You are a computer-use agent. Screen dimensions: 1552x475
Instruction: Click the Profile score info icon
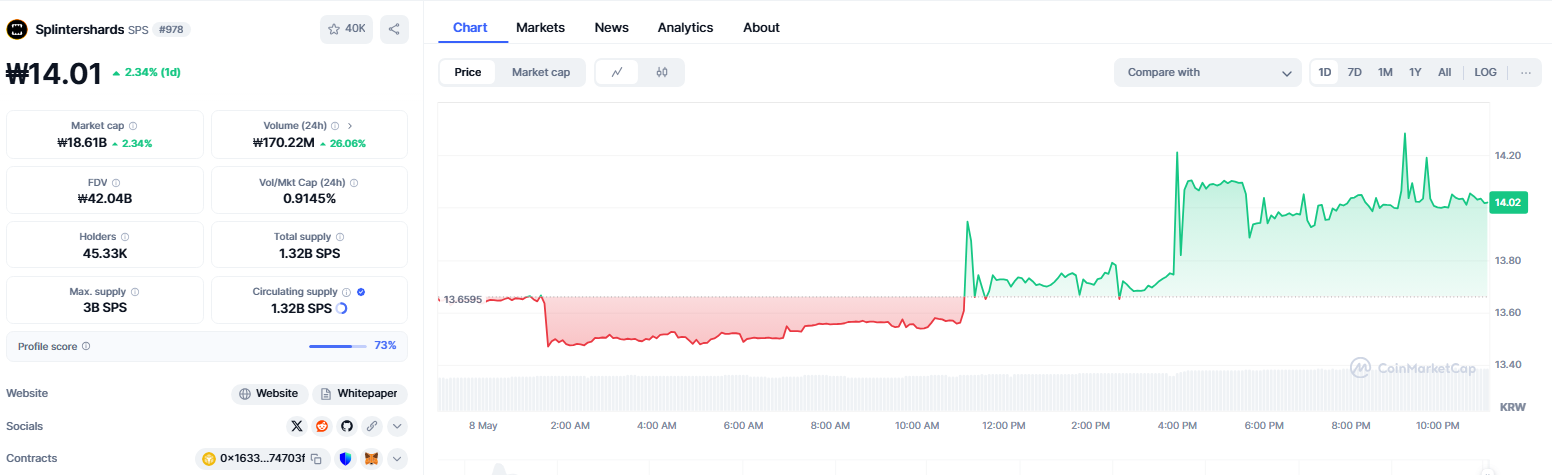pyautogui.click(x=86, y=346)
